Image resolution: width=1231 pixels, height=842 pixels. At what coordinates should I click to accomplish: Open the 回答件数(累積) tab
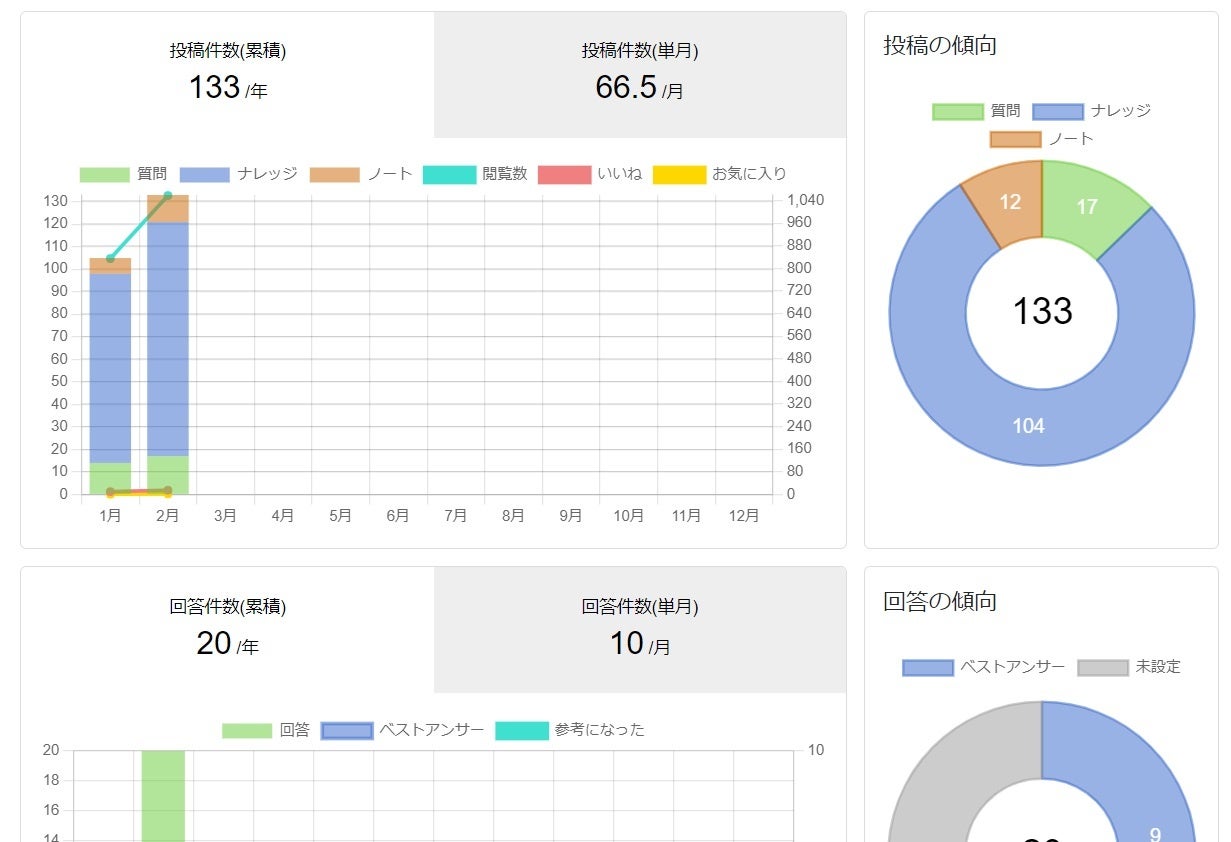[227, 630]
